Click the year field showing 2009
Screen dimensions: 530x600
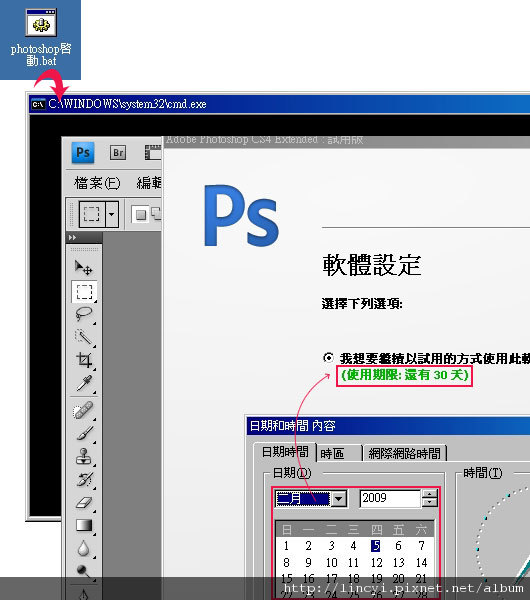[390, 498]
